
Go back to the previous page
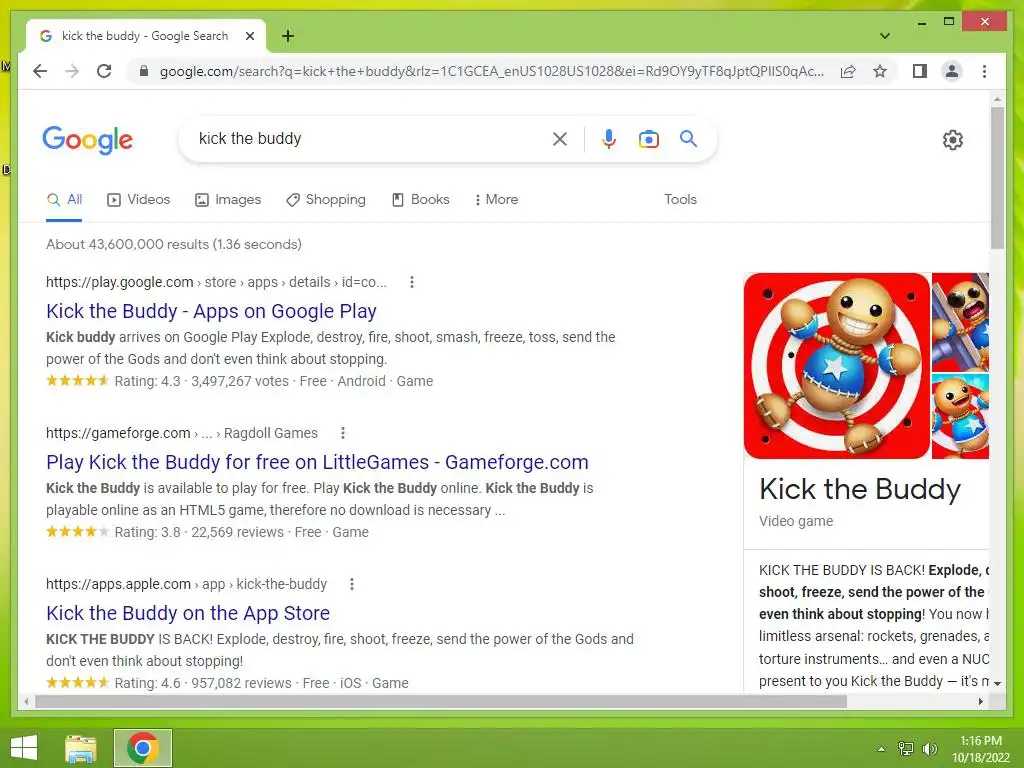point(40,71)
